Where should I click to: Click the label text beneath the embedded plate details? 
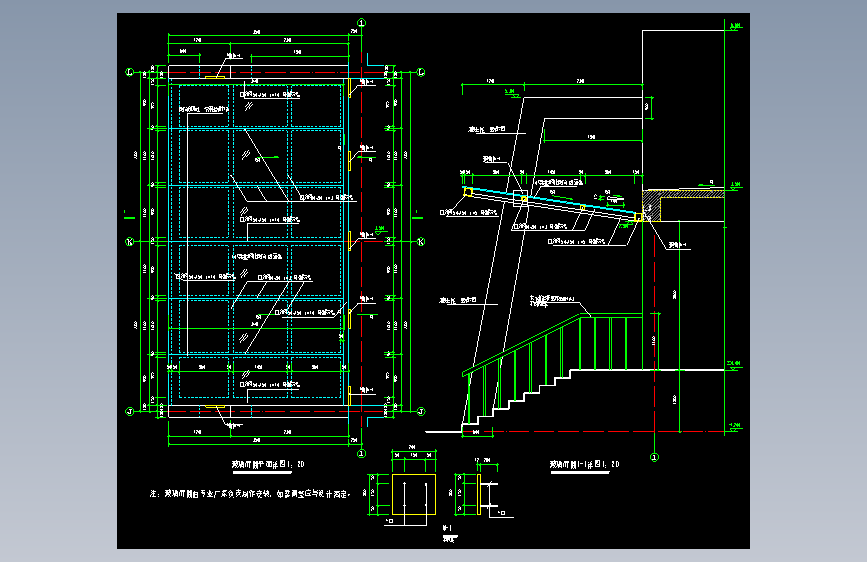449,533
